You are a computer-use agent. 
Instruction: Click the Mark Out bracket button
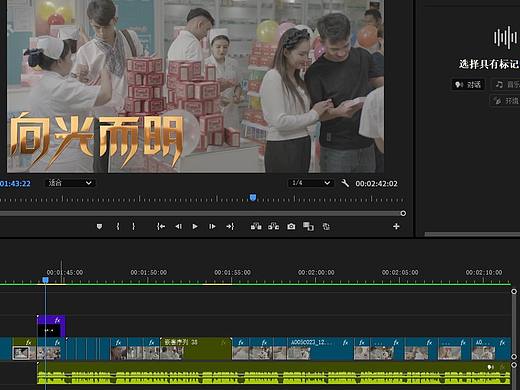pos(133,227)
